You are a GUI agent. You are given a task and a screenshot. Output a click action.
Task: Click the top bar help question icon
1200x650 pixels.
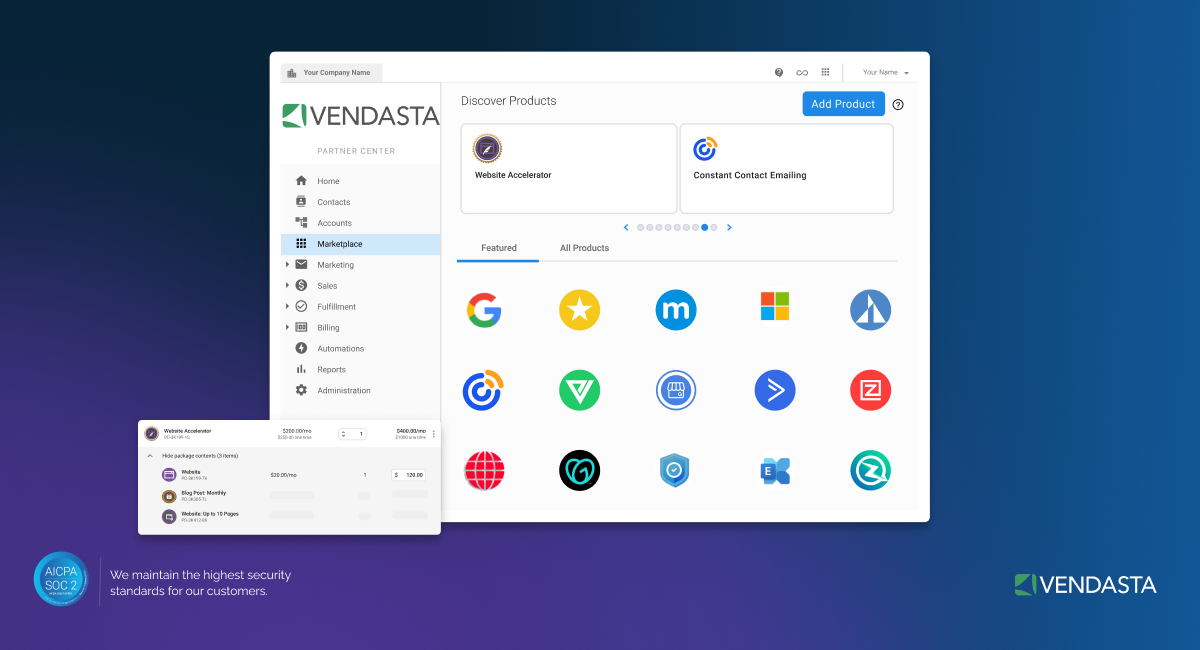coord(779,72)
